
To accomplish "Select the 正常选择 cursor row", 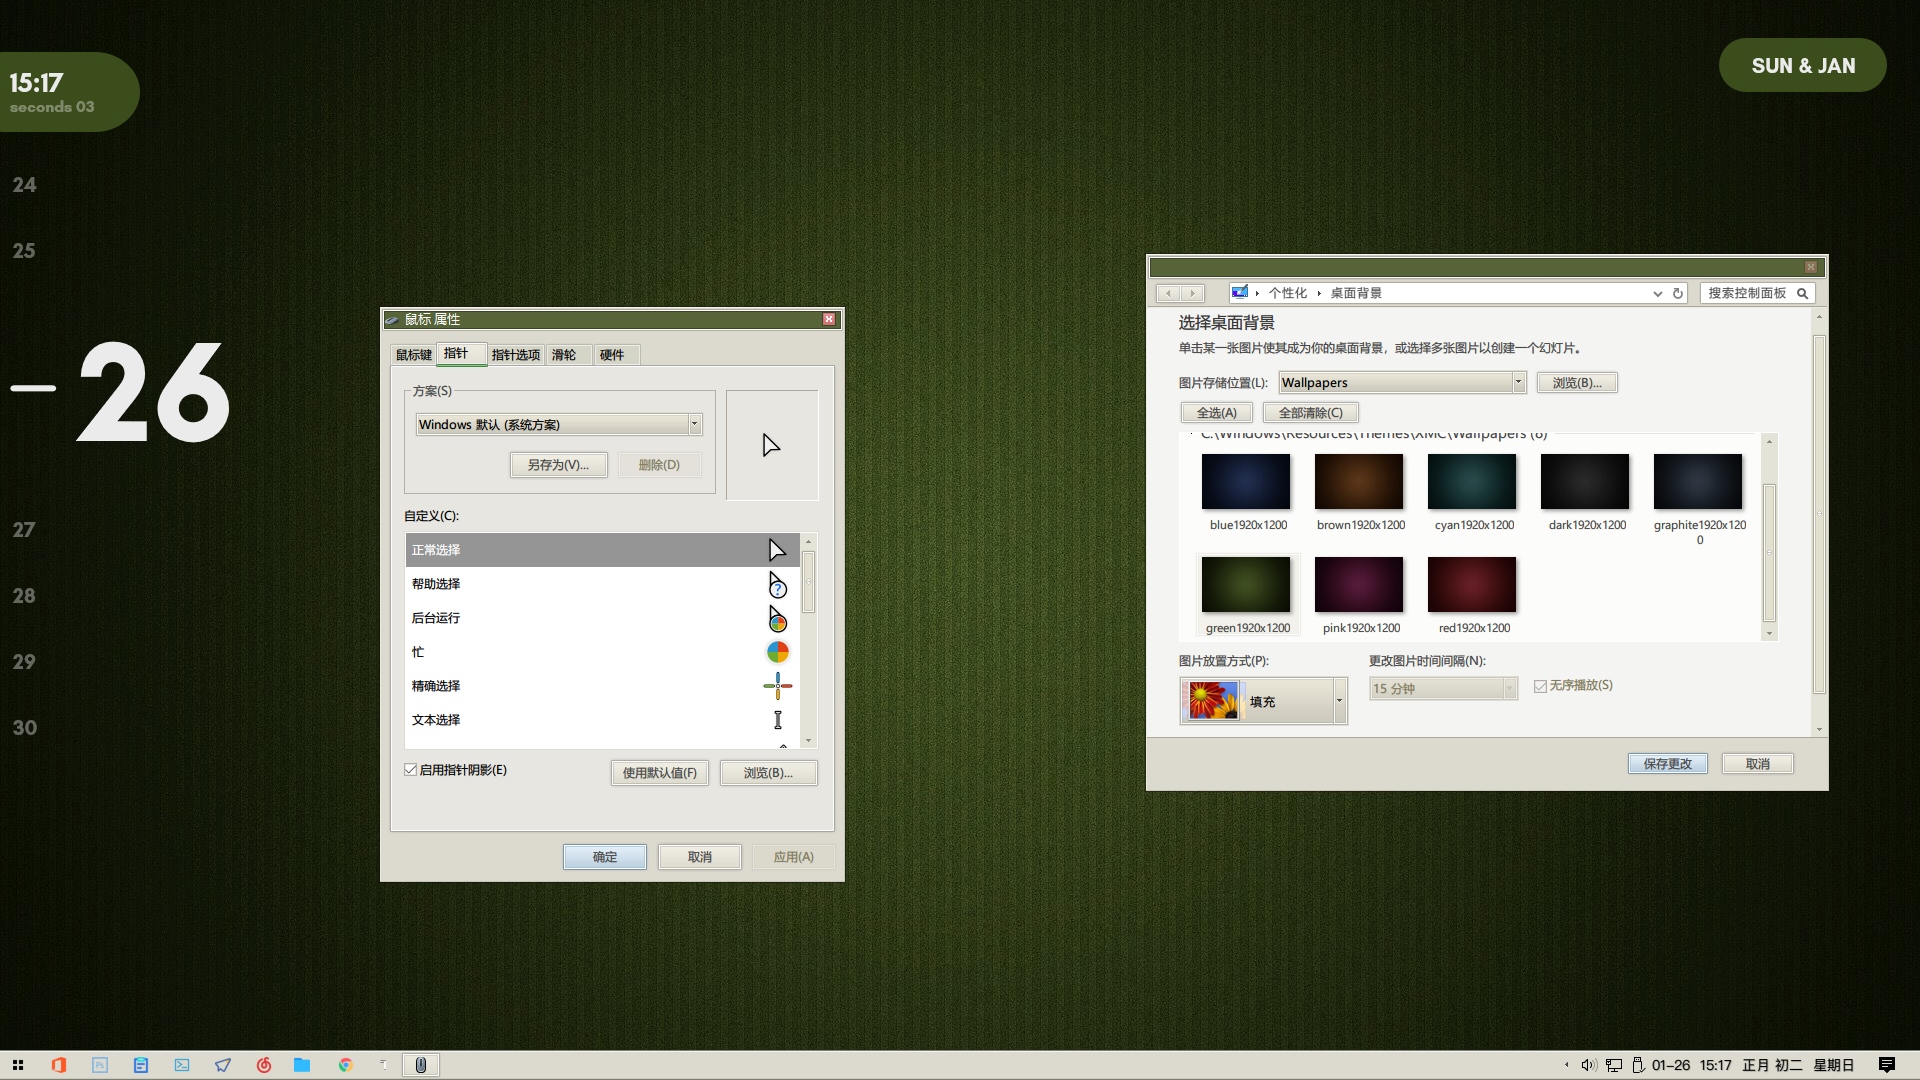I will coord(602,550).
